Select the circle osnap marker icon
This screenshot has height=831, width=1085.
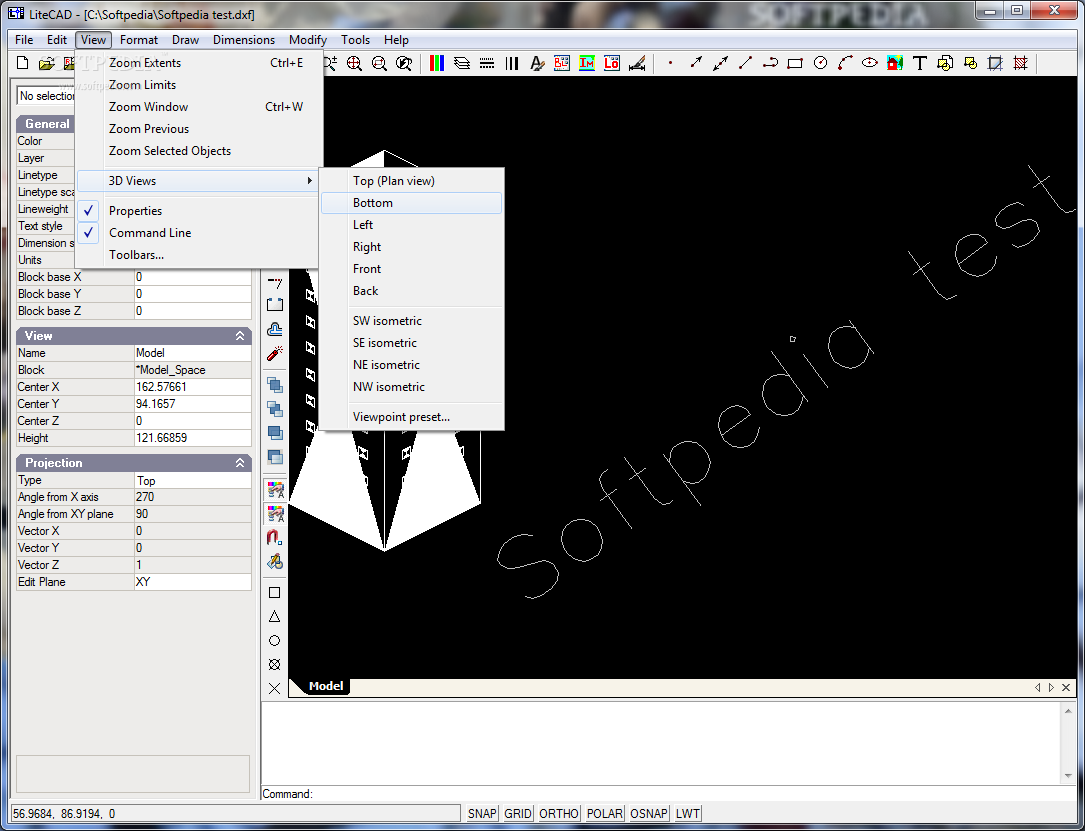click(x=275, y=641)
